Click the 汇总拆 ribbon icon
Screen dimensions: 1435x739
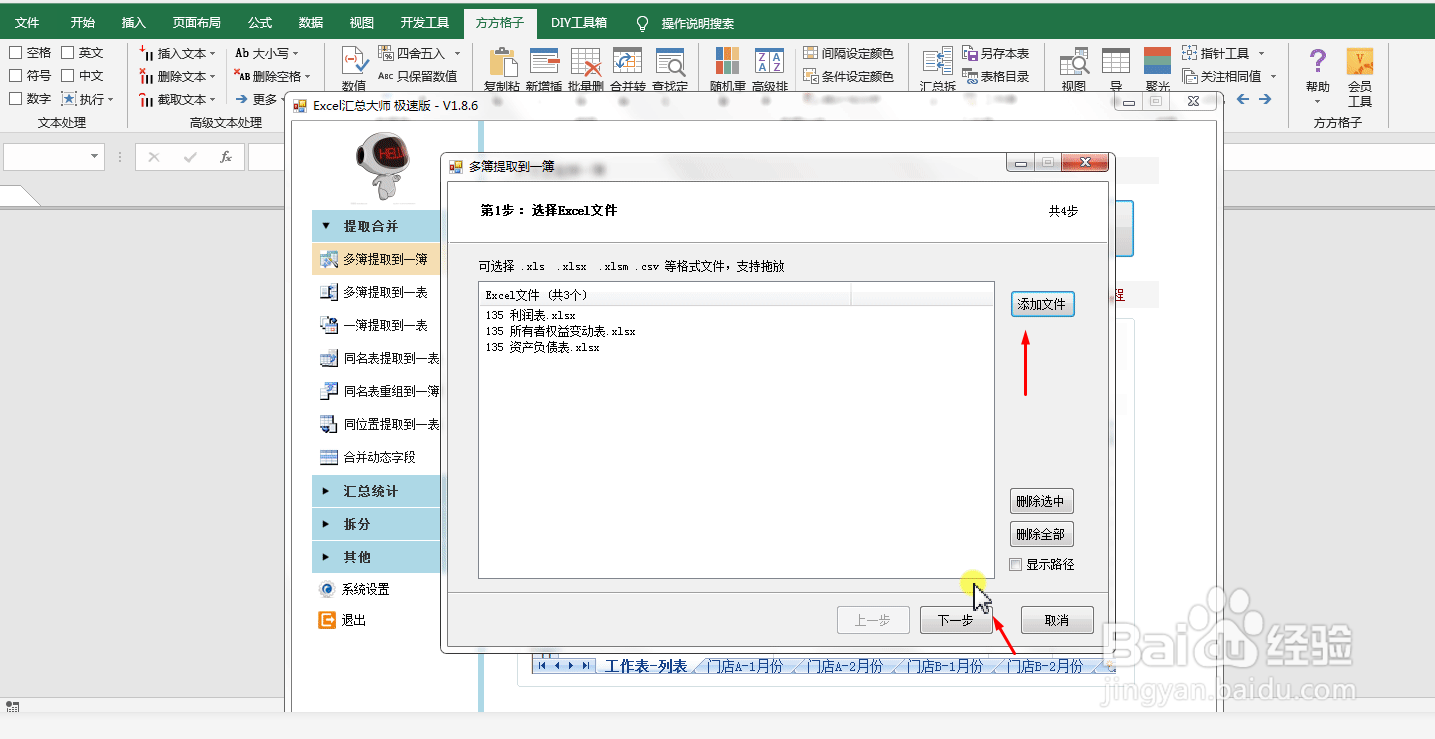937,62
